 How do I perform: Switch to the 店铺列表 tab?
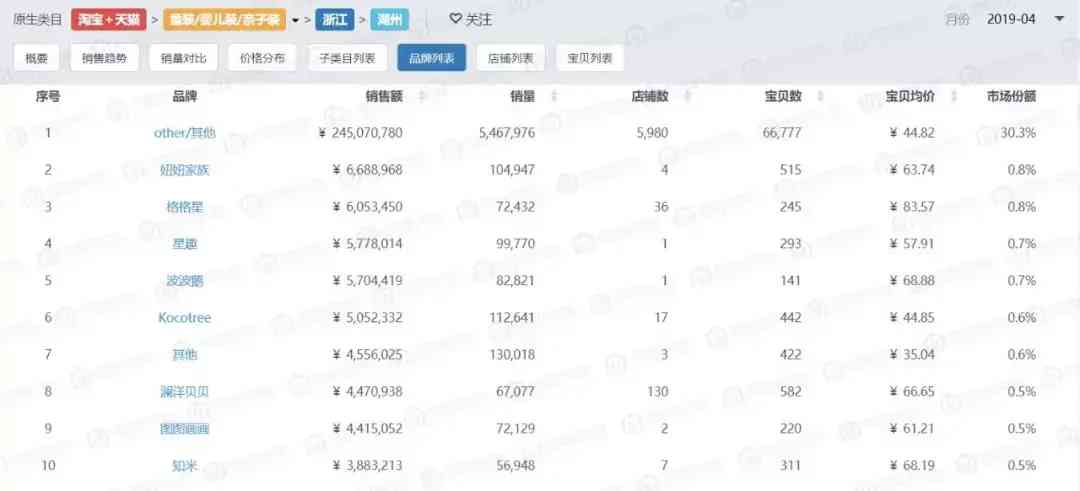click(510, 58)
